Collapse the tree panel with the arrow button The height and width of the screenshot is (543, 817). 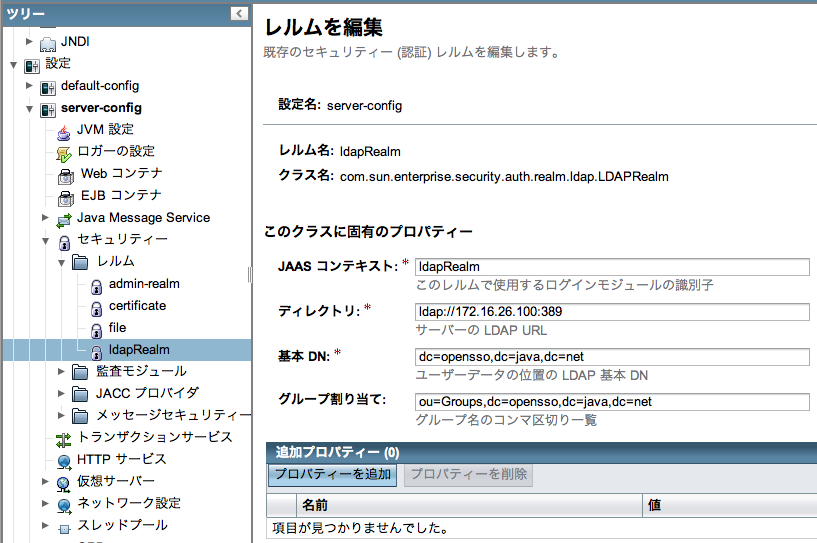(x=239, y=13)
